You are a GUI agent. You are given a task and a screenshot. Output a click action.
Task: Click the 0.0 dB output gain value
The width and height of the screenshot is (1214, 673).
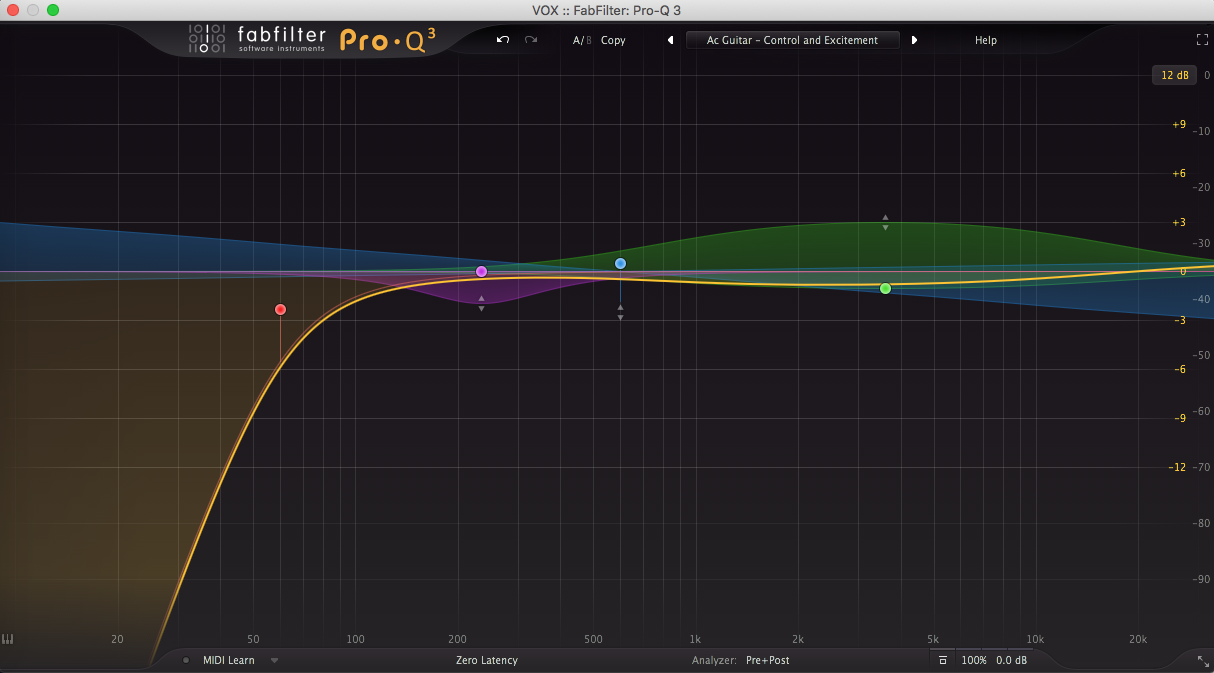(1012, 660)
